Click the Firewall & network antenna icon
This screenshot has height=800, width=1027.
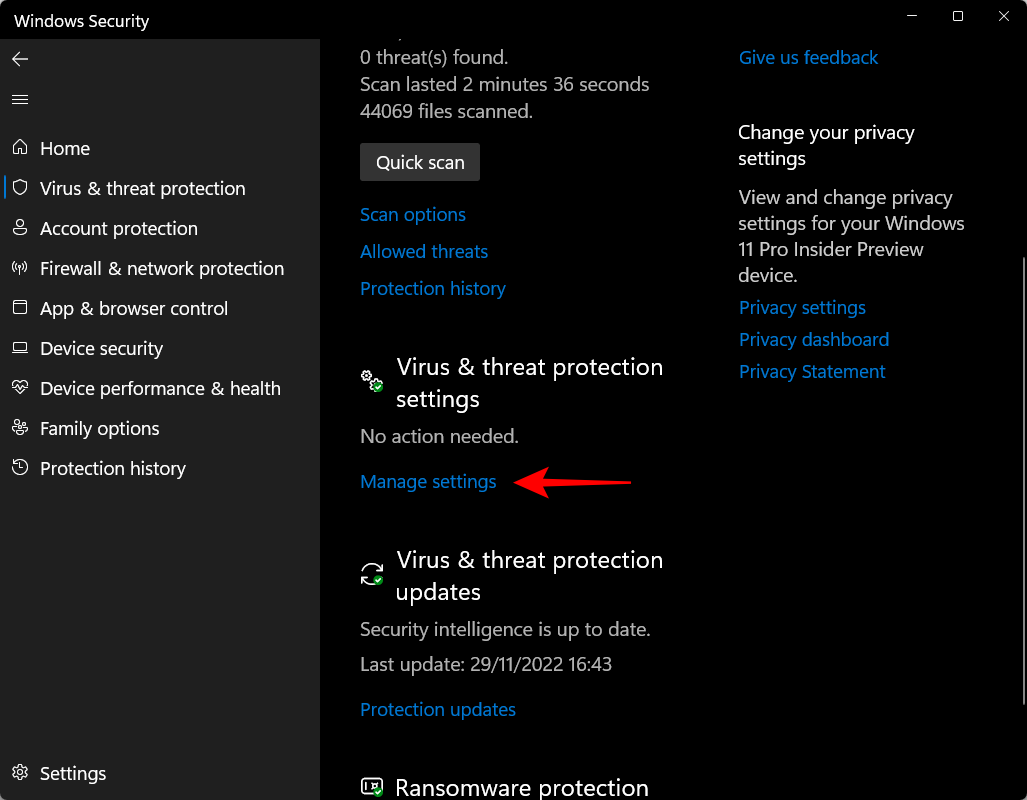tap(20, 268)
